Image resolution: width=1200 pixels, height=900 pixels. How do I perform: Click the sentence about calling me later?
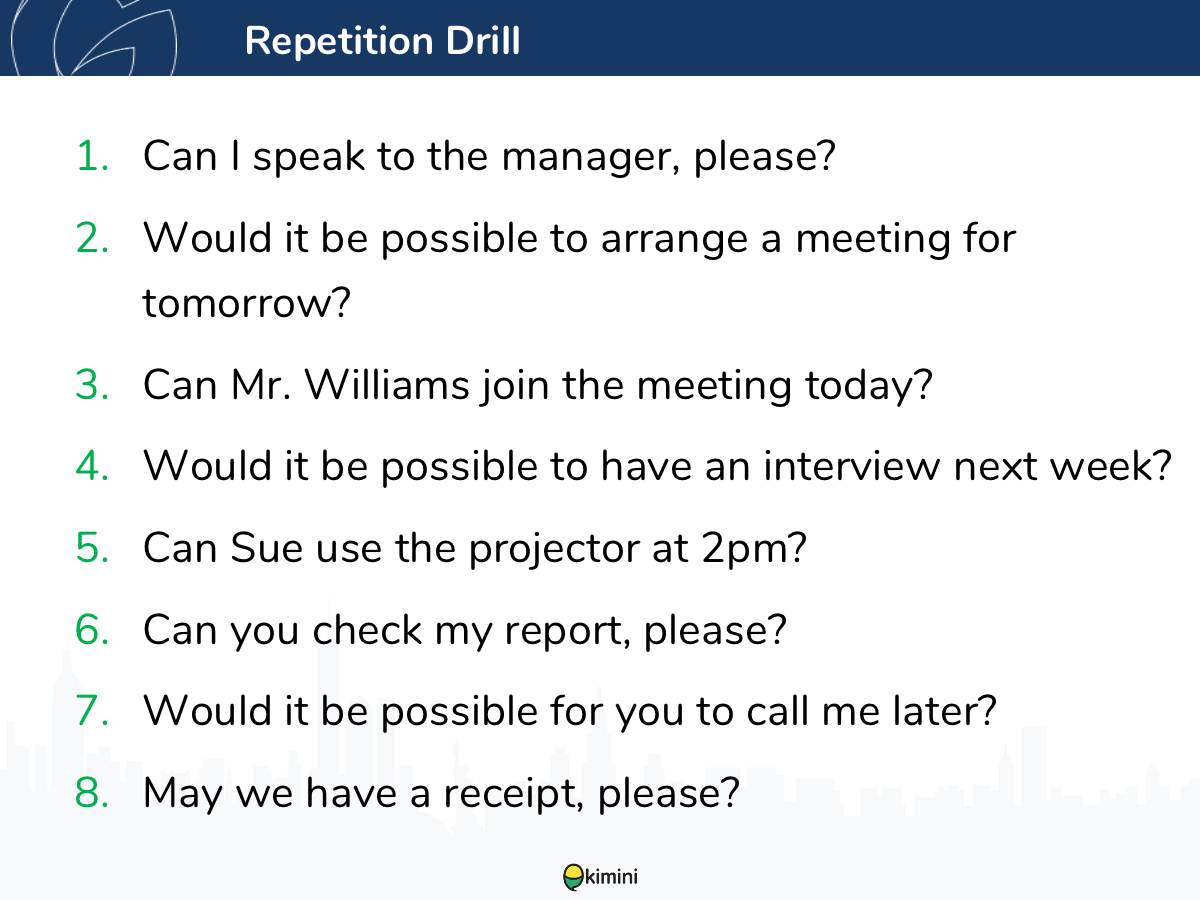pyautogui.click(x=570, y=712)
